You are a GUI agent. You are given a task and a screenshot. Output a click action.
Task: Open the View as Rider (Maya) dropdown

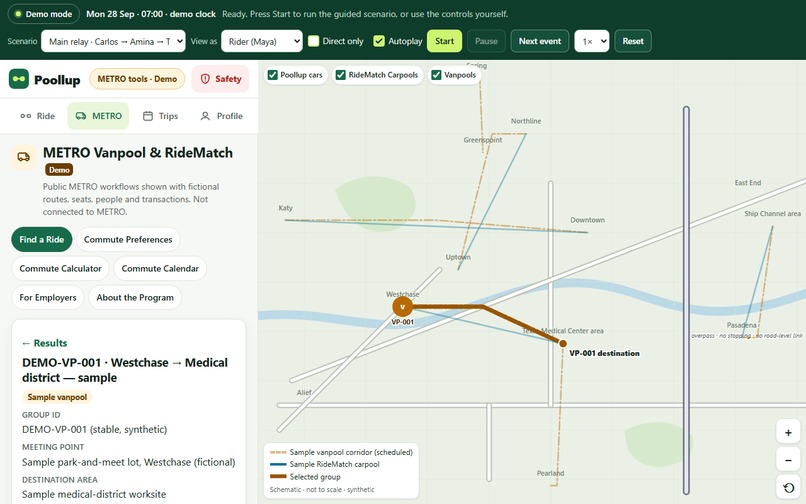[262, 41]
